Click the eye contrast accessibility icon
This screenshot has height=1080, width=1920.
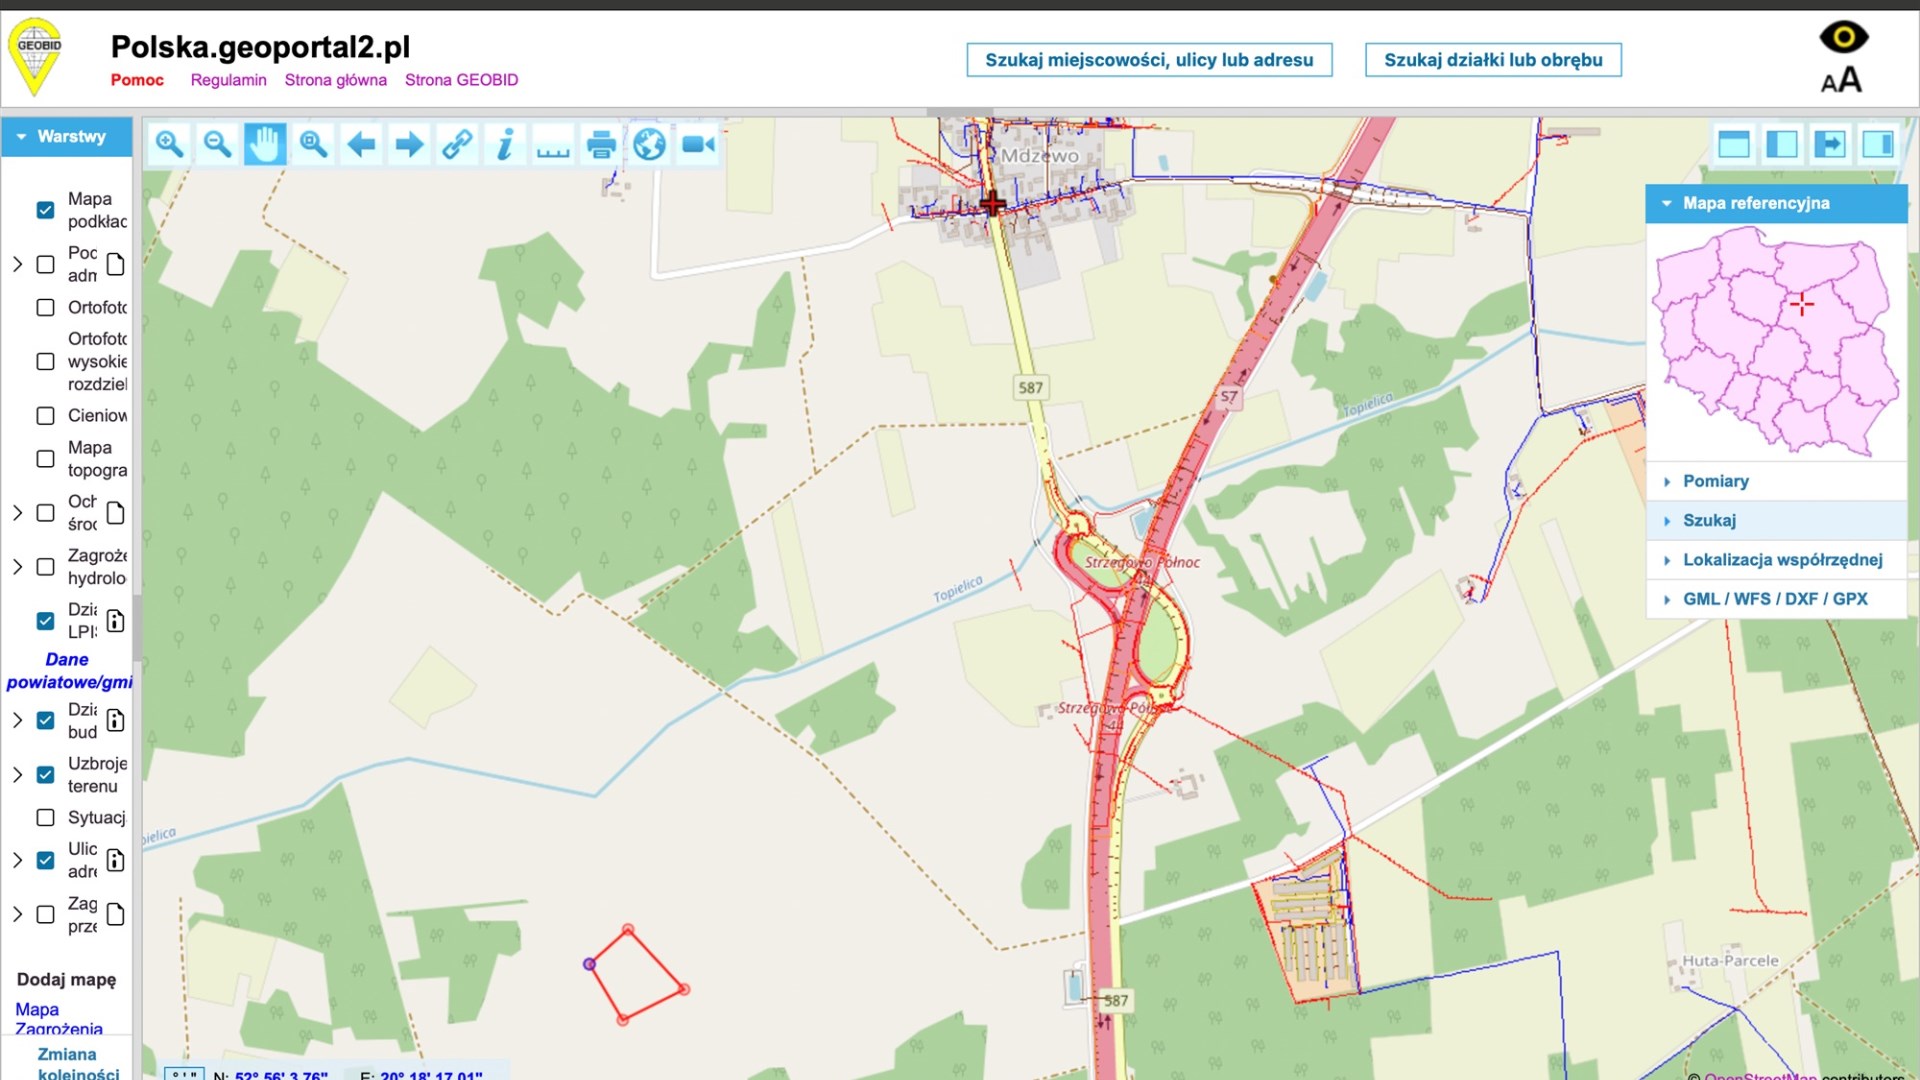[x=1843, y=37]
